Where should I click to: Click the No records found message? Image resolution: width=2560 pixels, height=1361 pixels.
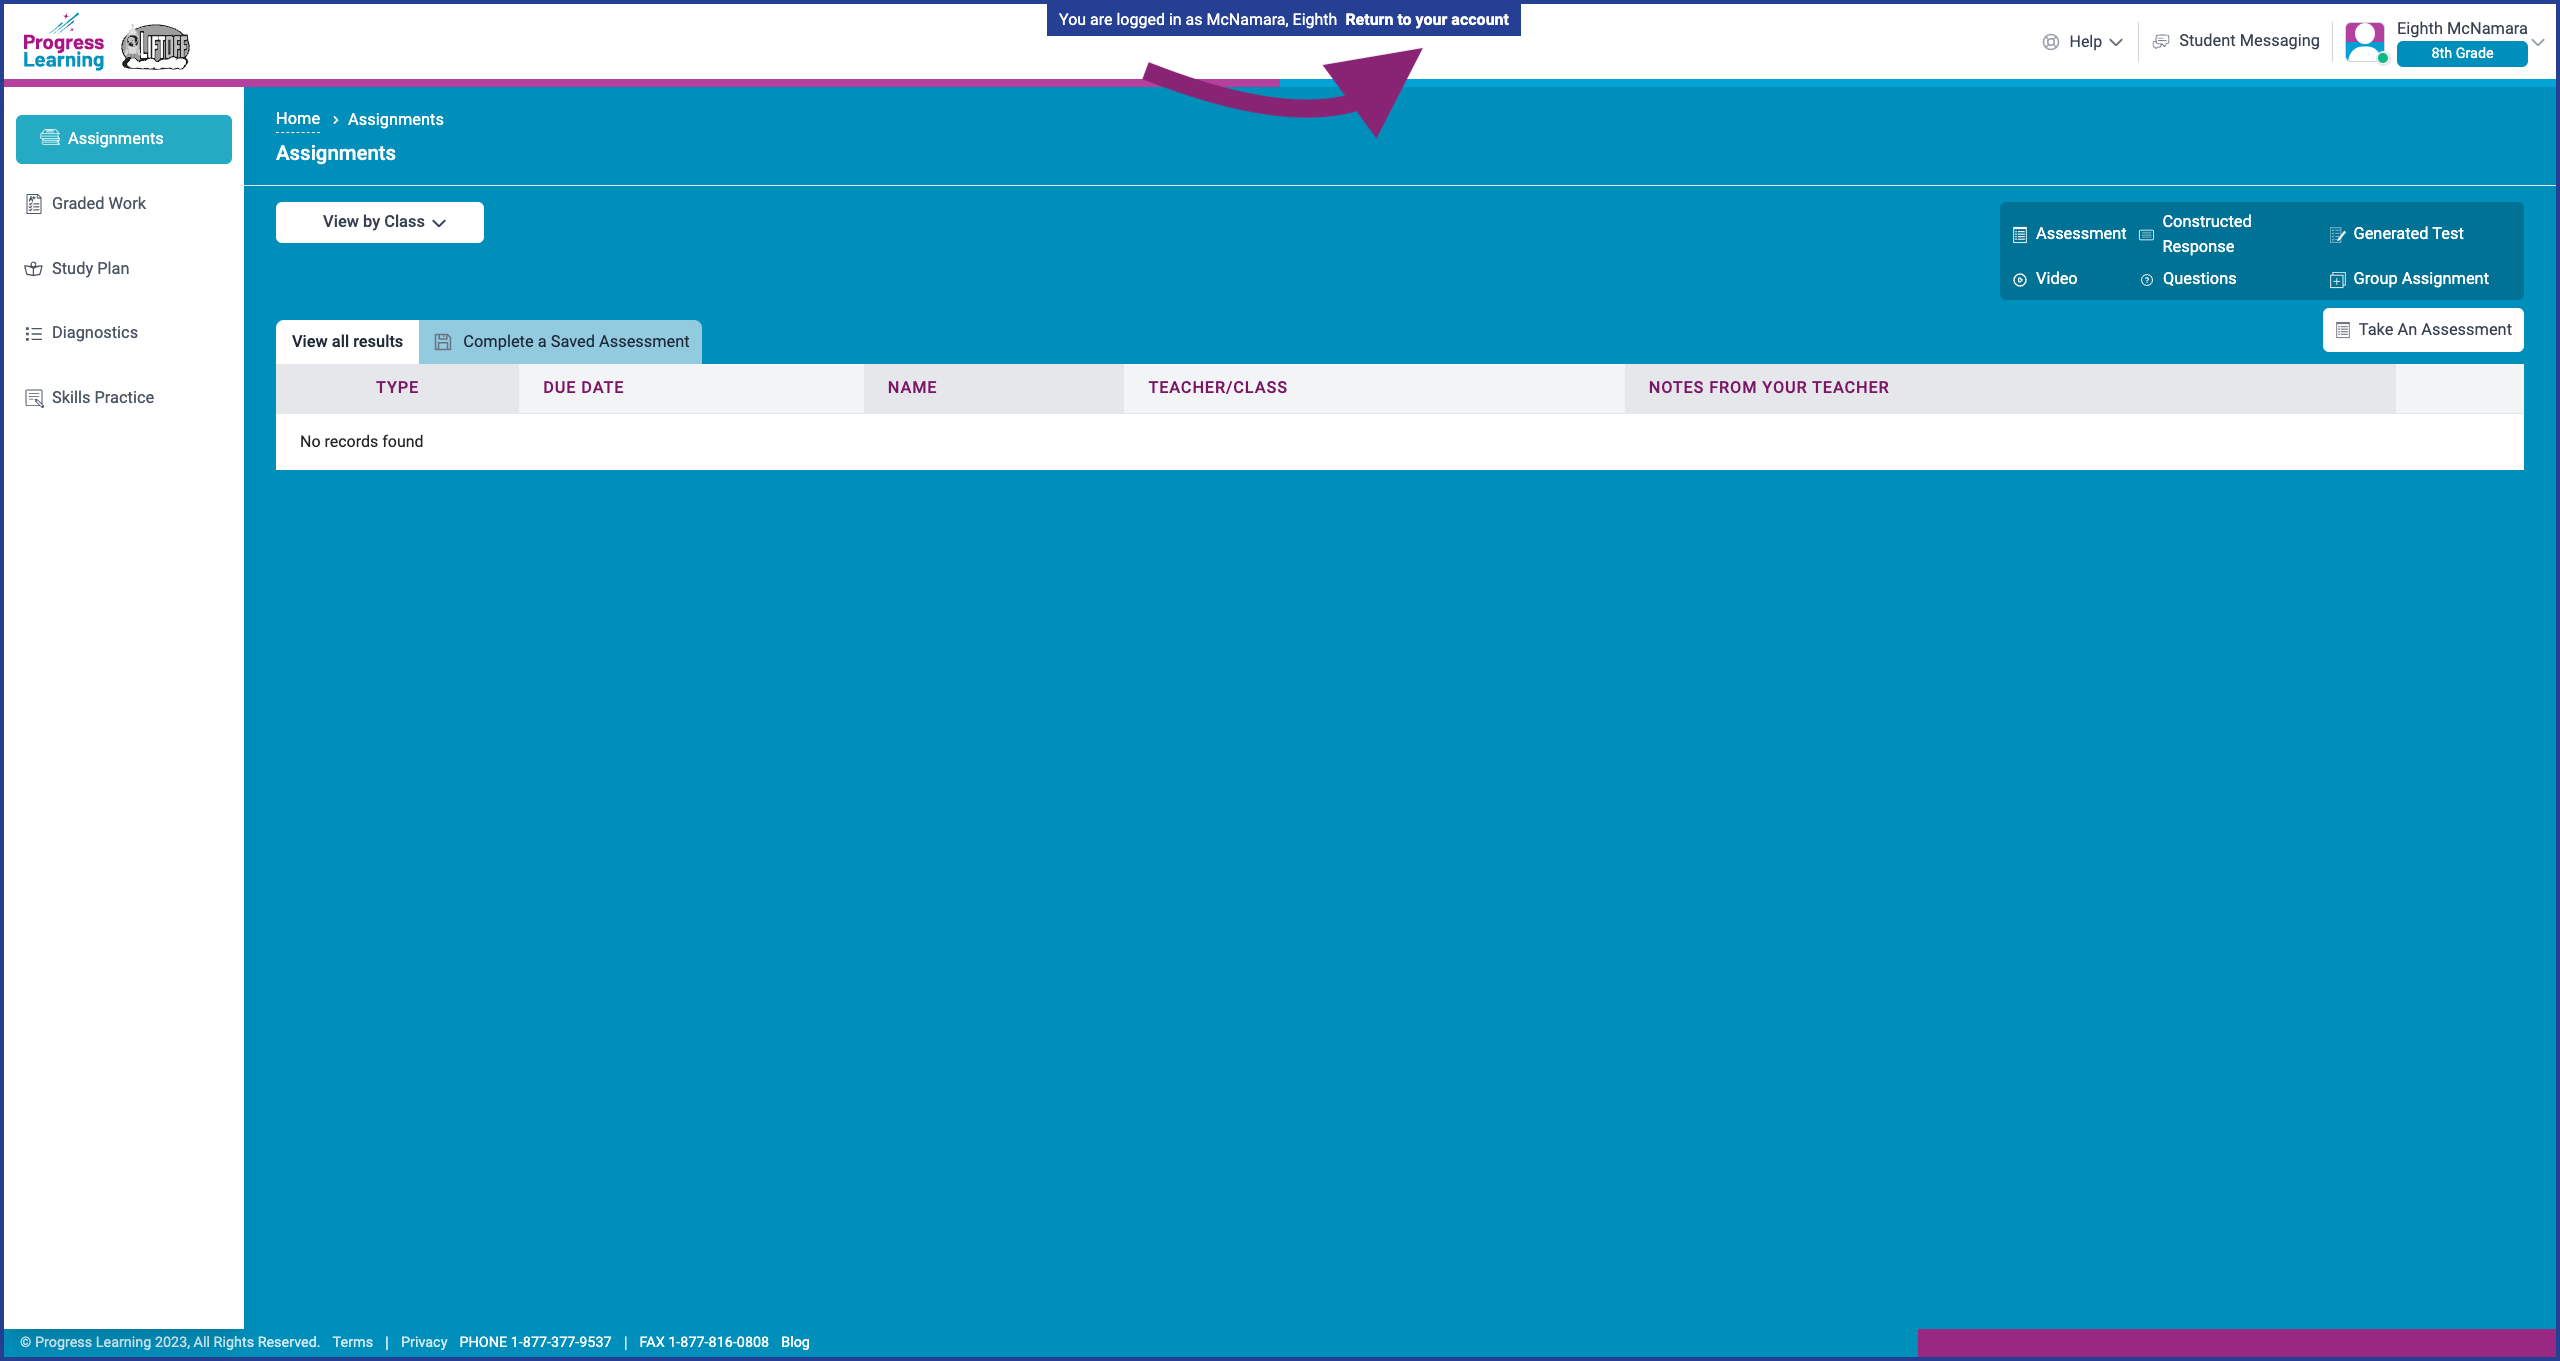click(x=361, y=442)
